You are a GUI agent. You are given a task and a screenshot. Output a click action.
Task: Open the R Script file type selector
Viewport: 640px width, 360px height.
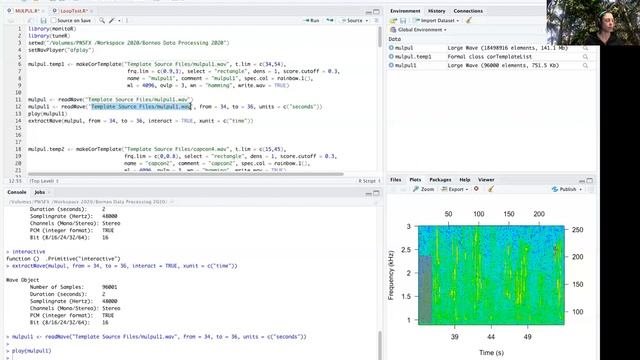[x=369, y=181]
